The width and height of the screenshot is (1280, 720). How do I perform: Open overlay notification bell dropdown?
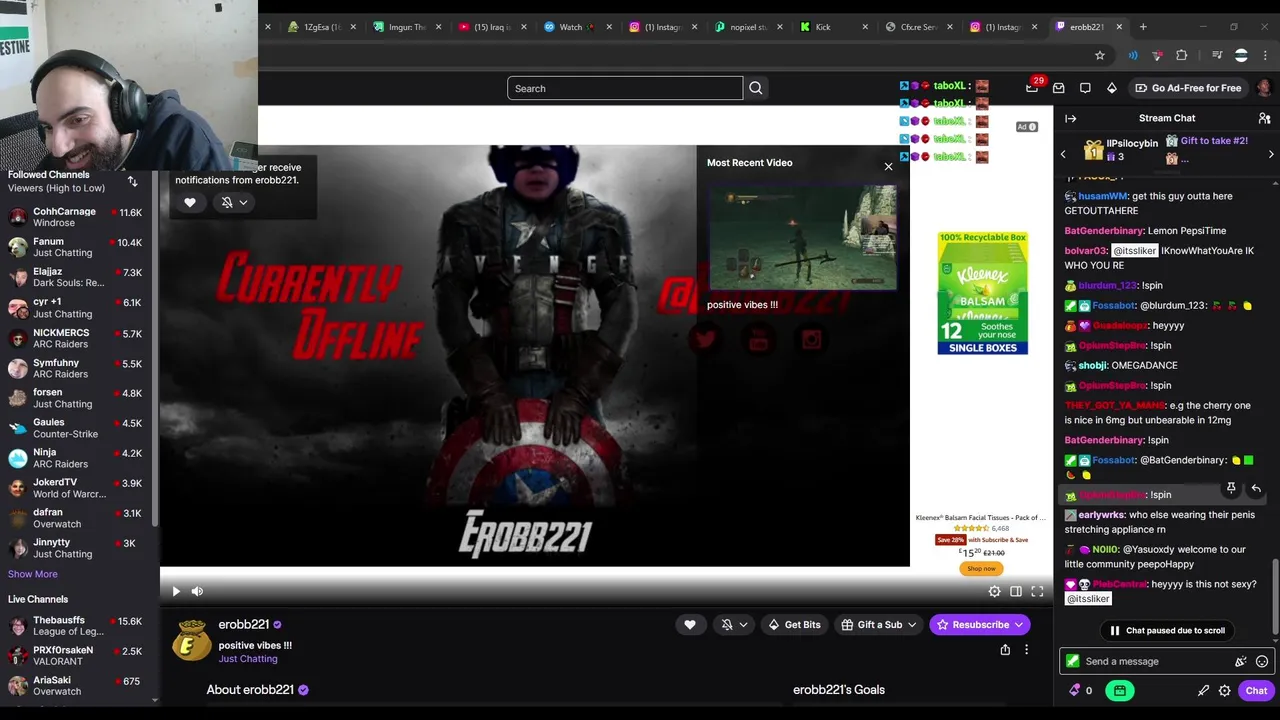coord(234,202)
